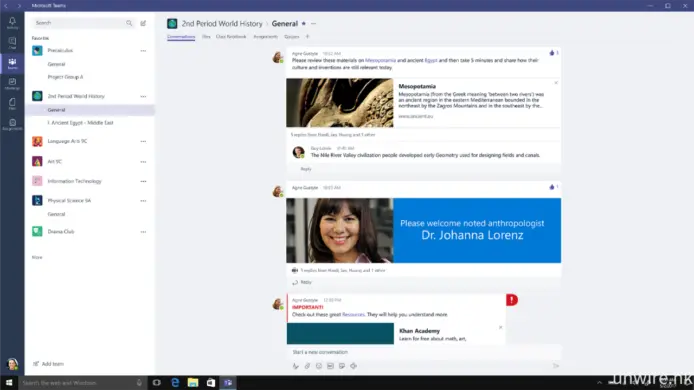Switch to the Class Notebook tab
694x390 pixels.
[x=231, y=37]
